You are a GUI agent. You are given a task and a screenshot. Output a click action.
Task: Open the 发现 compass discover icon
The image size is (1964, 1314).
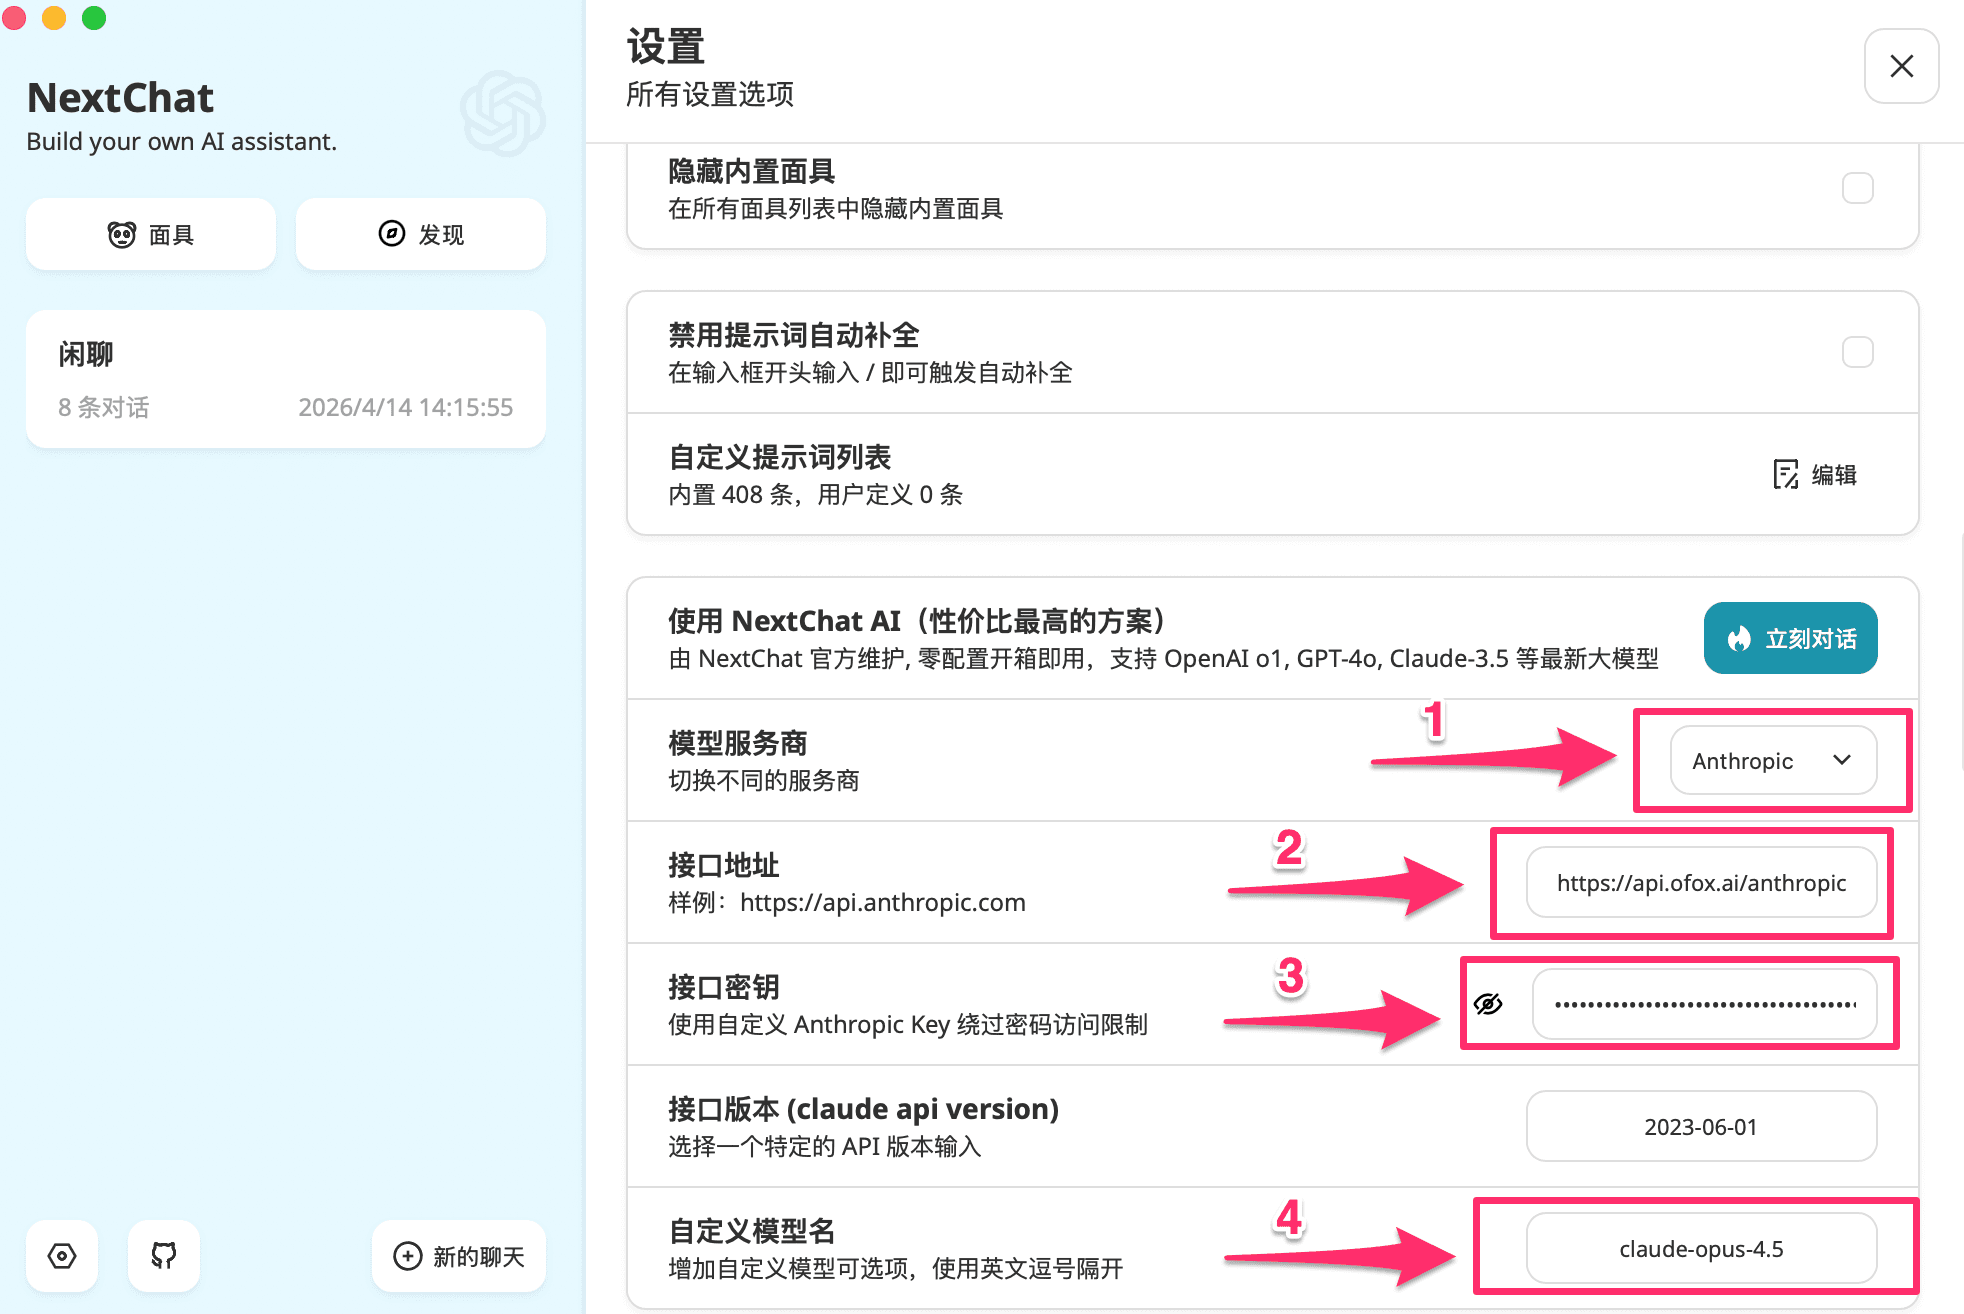(x=391, y=233)
